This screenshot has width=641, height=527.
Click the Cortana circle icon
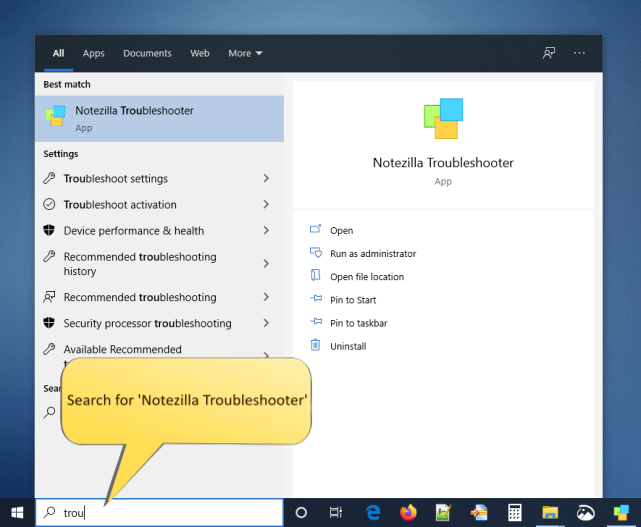(301, 512)
